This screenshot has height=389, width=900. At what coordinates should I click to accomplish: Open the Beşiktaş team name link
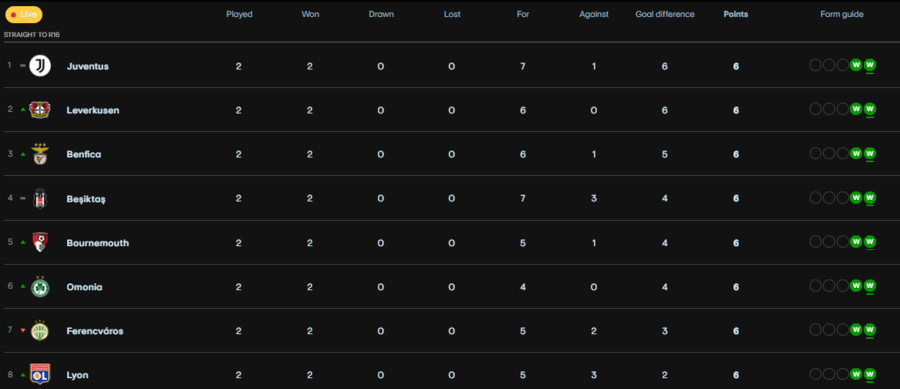point(86,199)
